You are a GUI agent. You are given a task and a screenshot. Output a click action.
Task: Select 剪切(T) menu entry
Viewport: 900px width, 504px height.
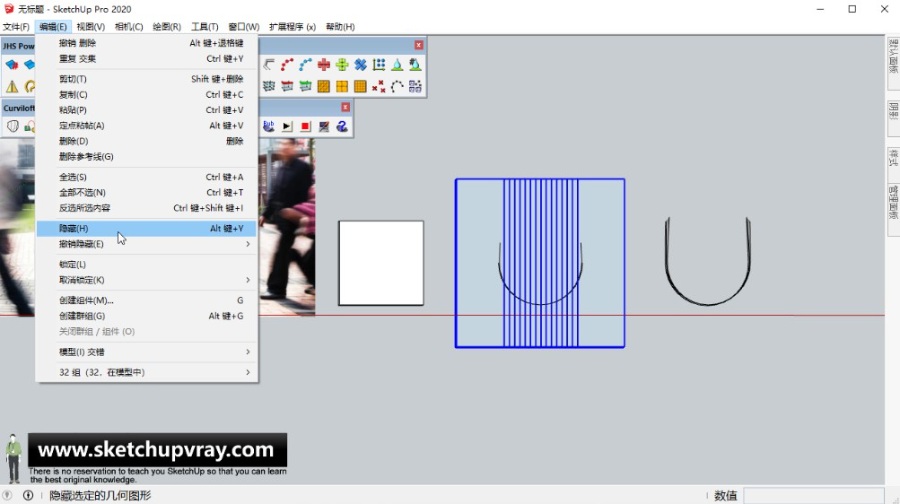point(146,79)
